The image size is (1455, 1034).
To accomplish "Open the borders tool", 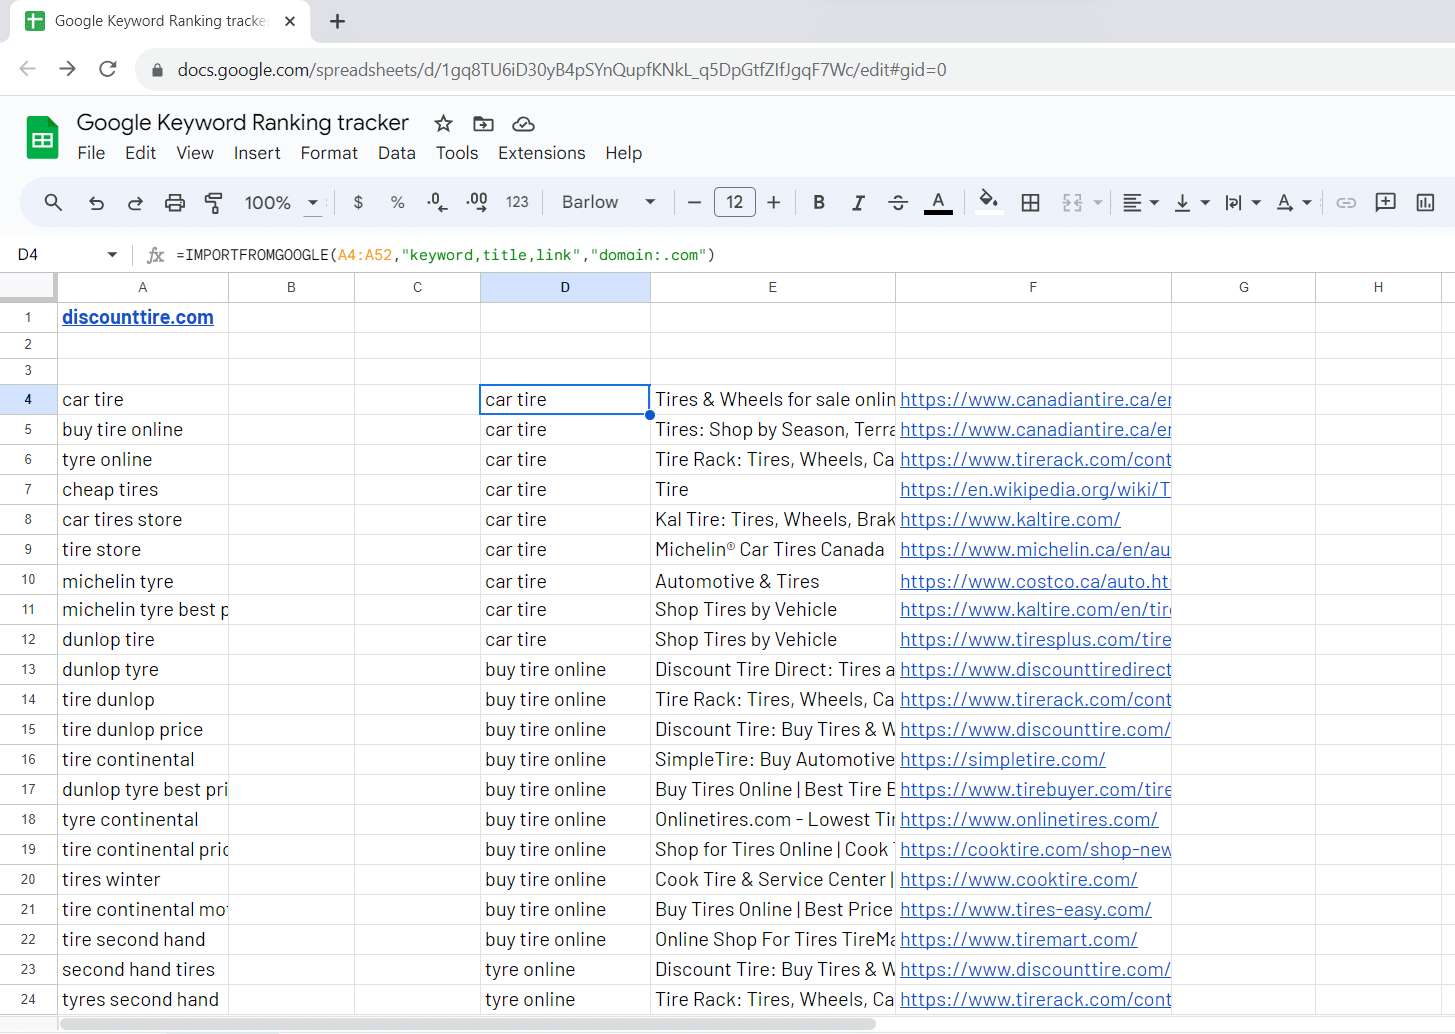I will coord(1030,203).
